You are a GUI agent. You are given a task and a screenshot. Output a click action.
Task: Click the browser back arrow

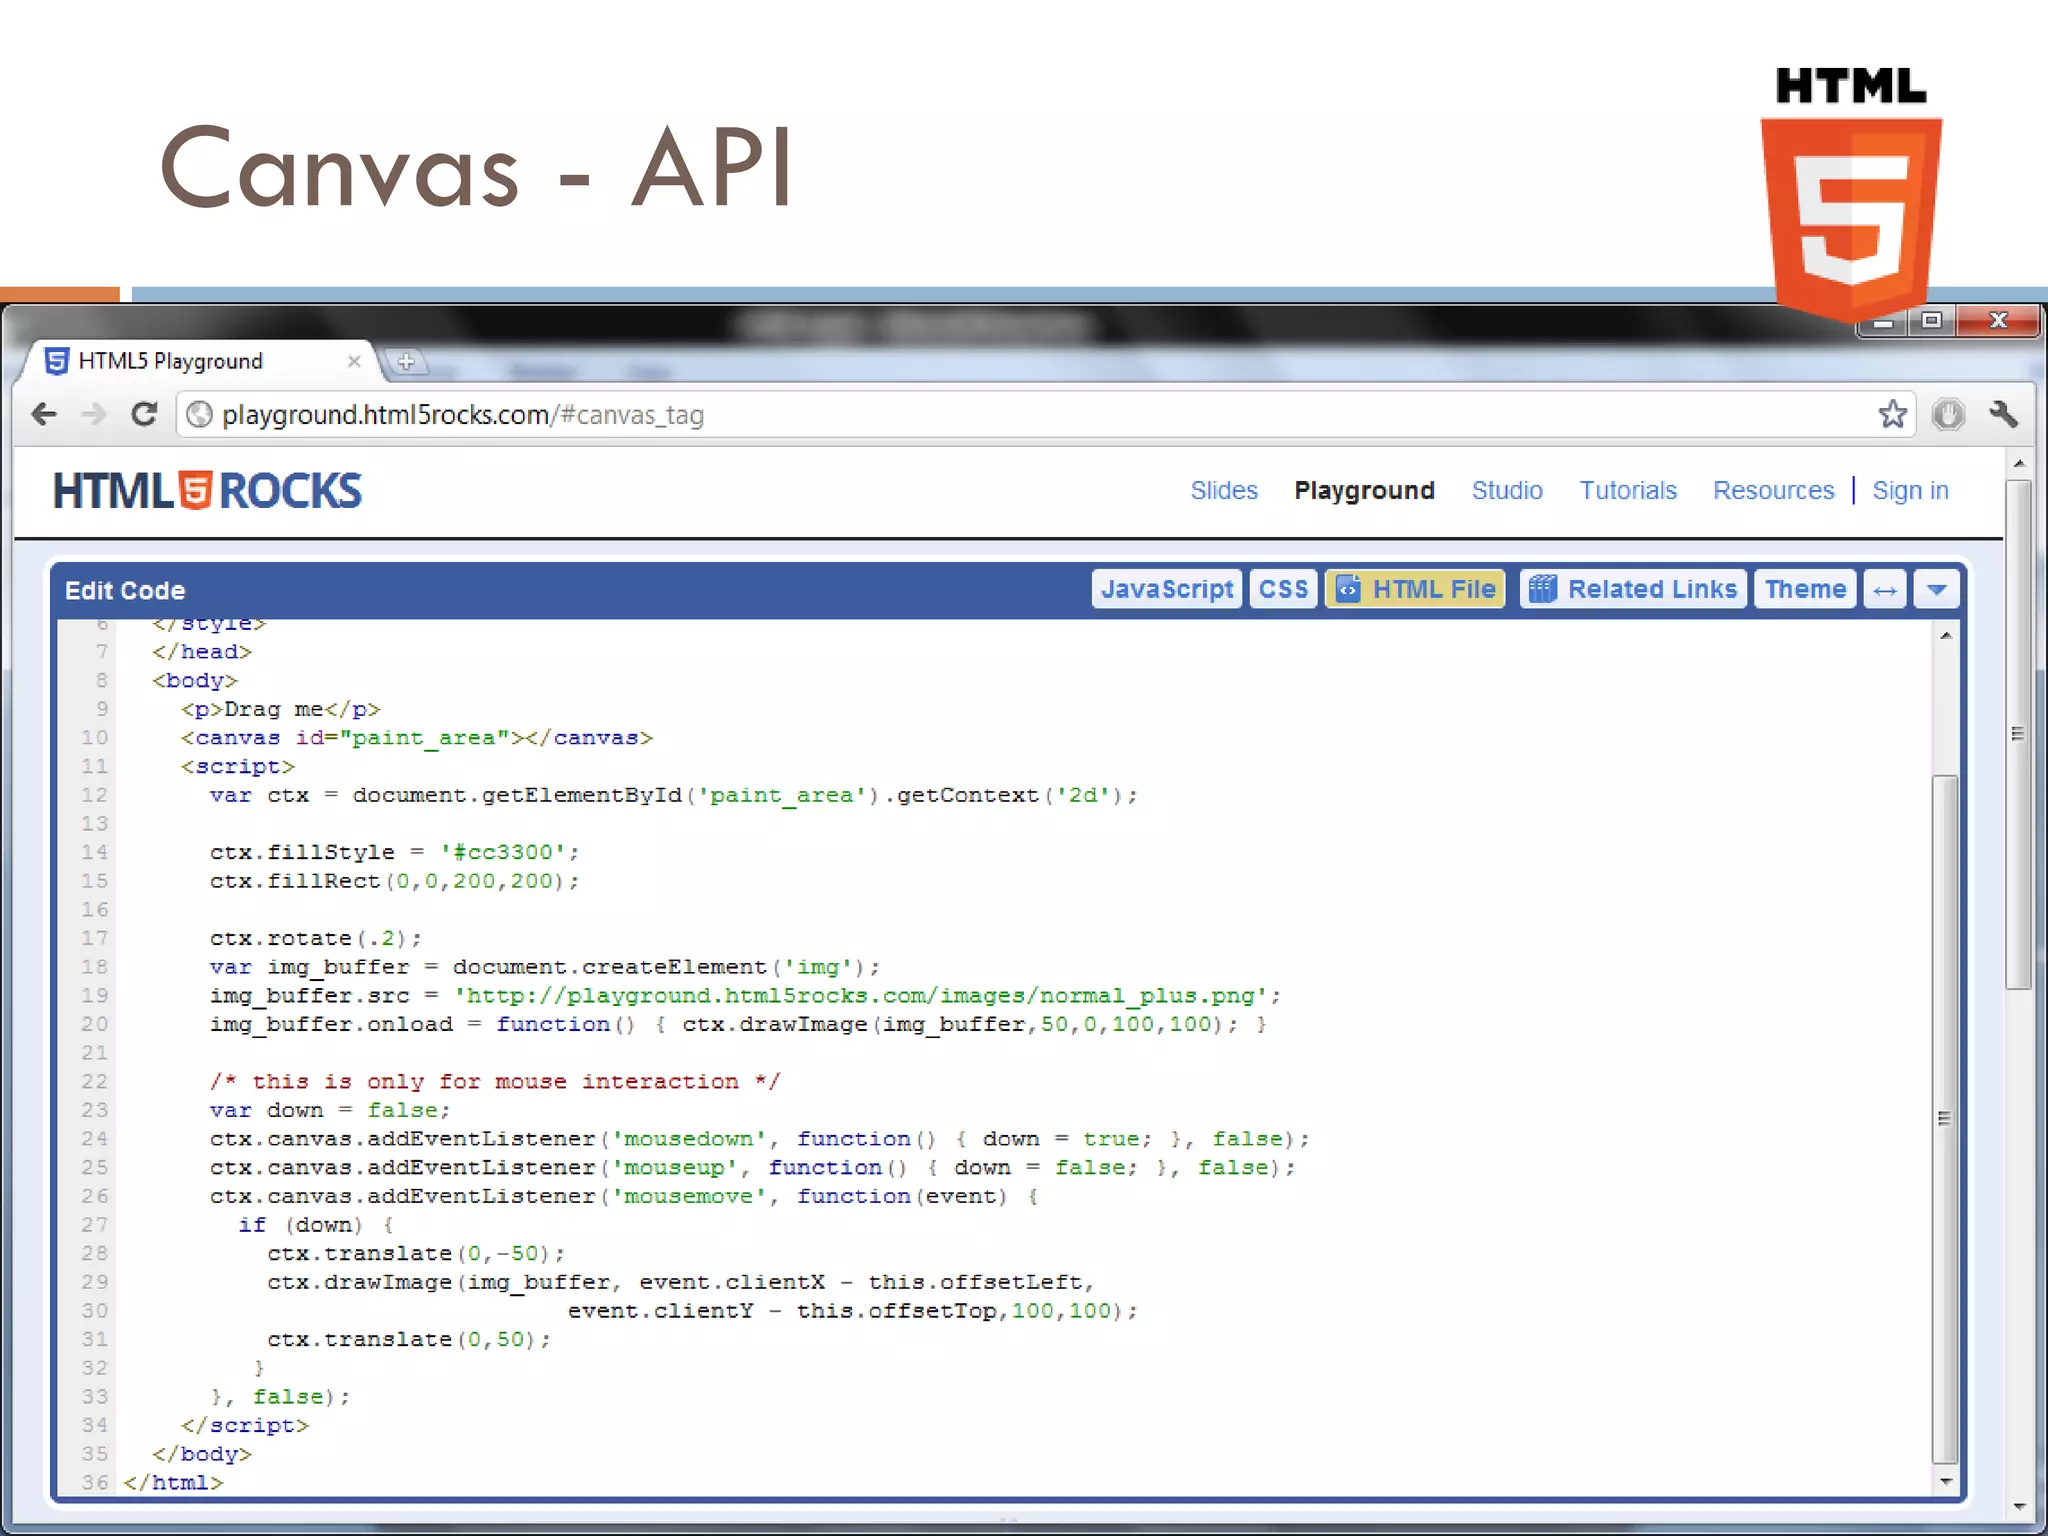(x=44, y=414)
